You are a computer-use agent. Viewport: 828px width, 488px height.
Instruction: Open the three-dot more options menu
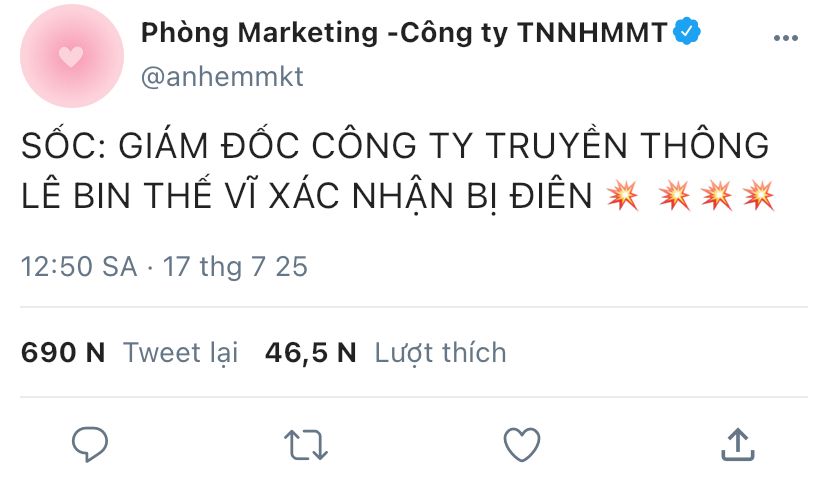coord(786,37)
